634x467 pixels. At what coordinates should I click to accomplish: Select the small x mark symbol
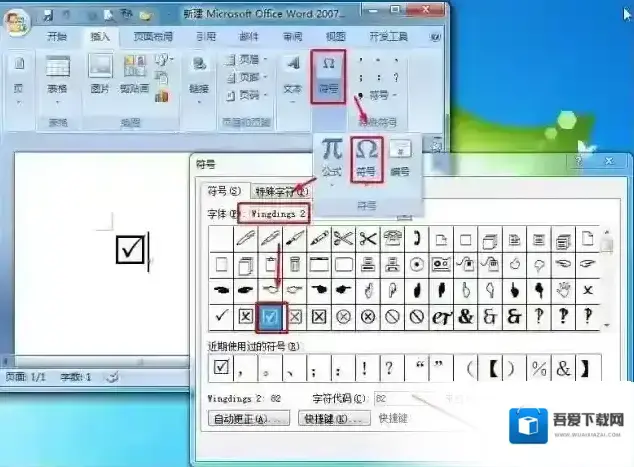(x=588, y=290)
